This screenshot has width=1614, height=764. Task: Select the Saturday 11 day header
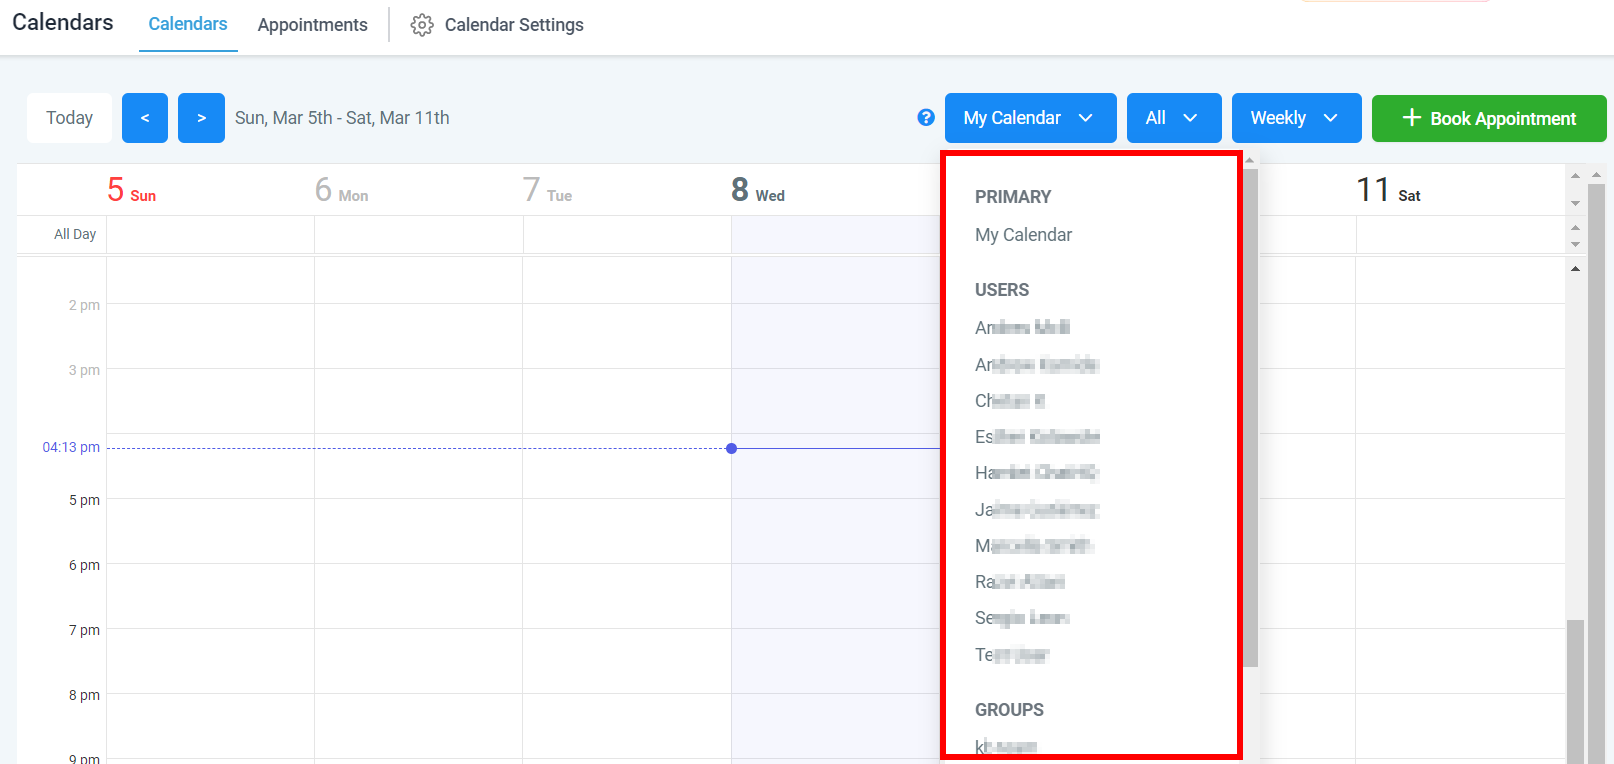1387,190
